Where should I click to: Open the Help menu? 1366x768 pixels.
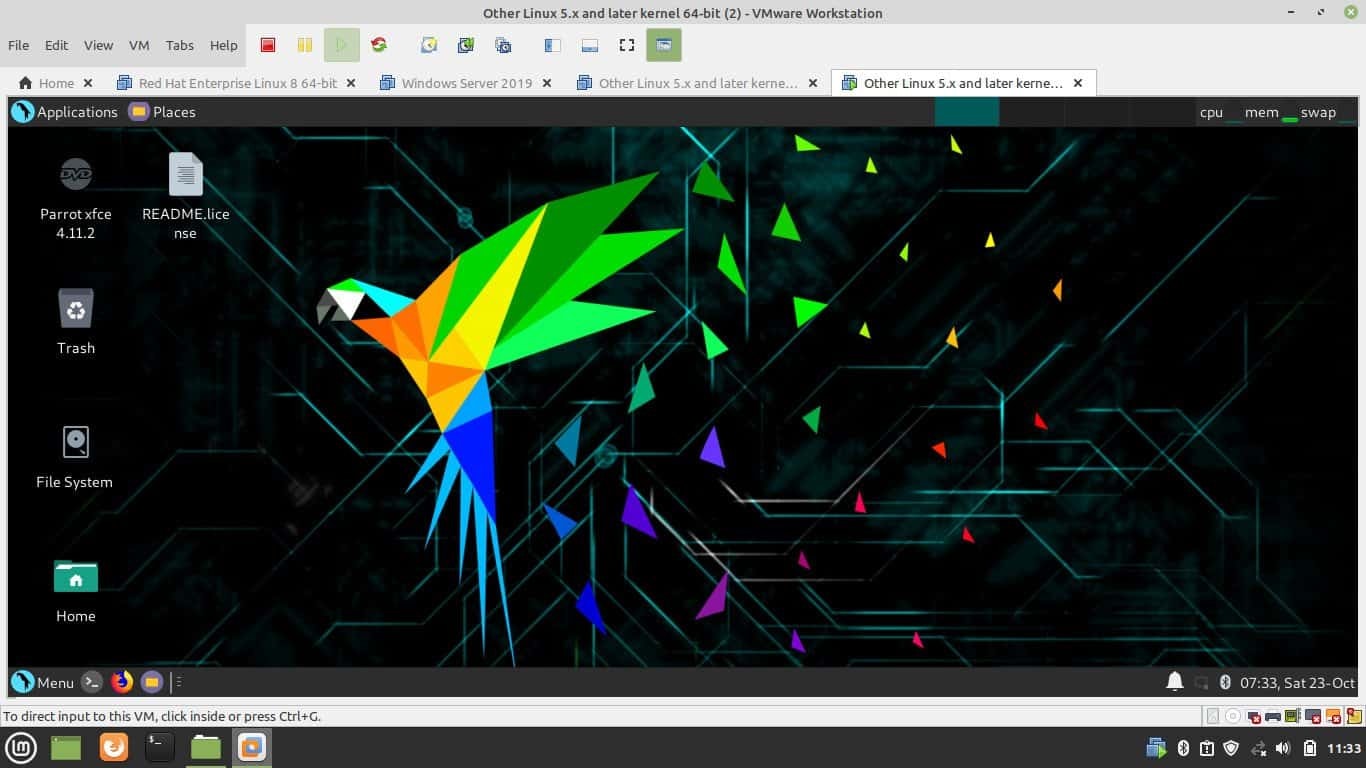coord(224,45)
